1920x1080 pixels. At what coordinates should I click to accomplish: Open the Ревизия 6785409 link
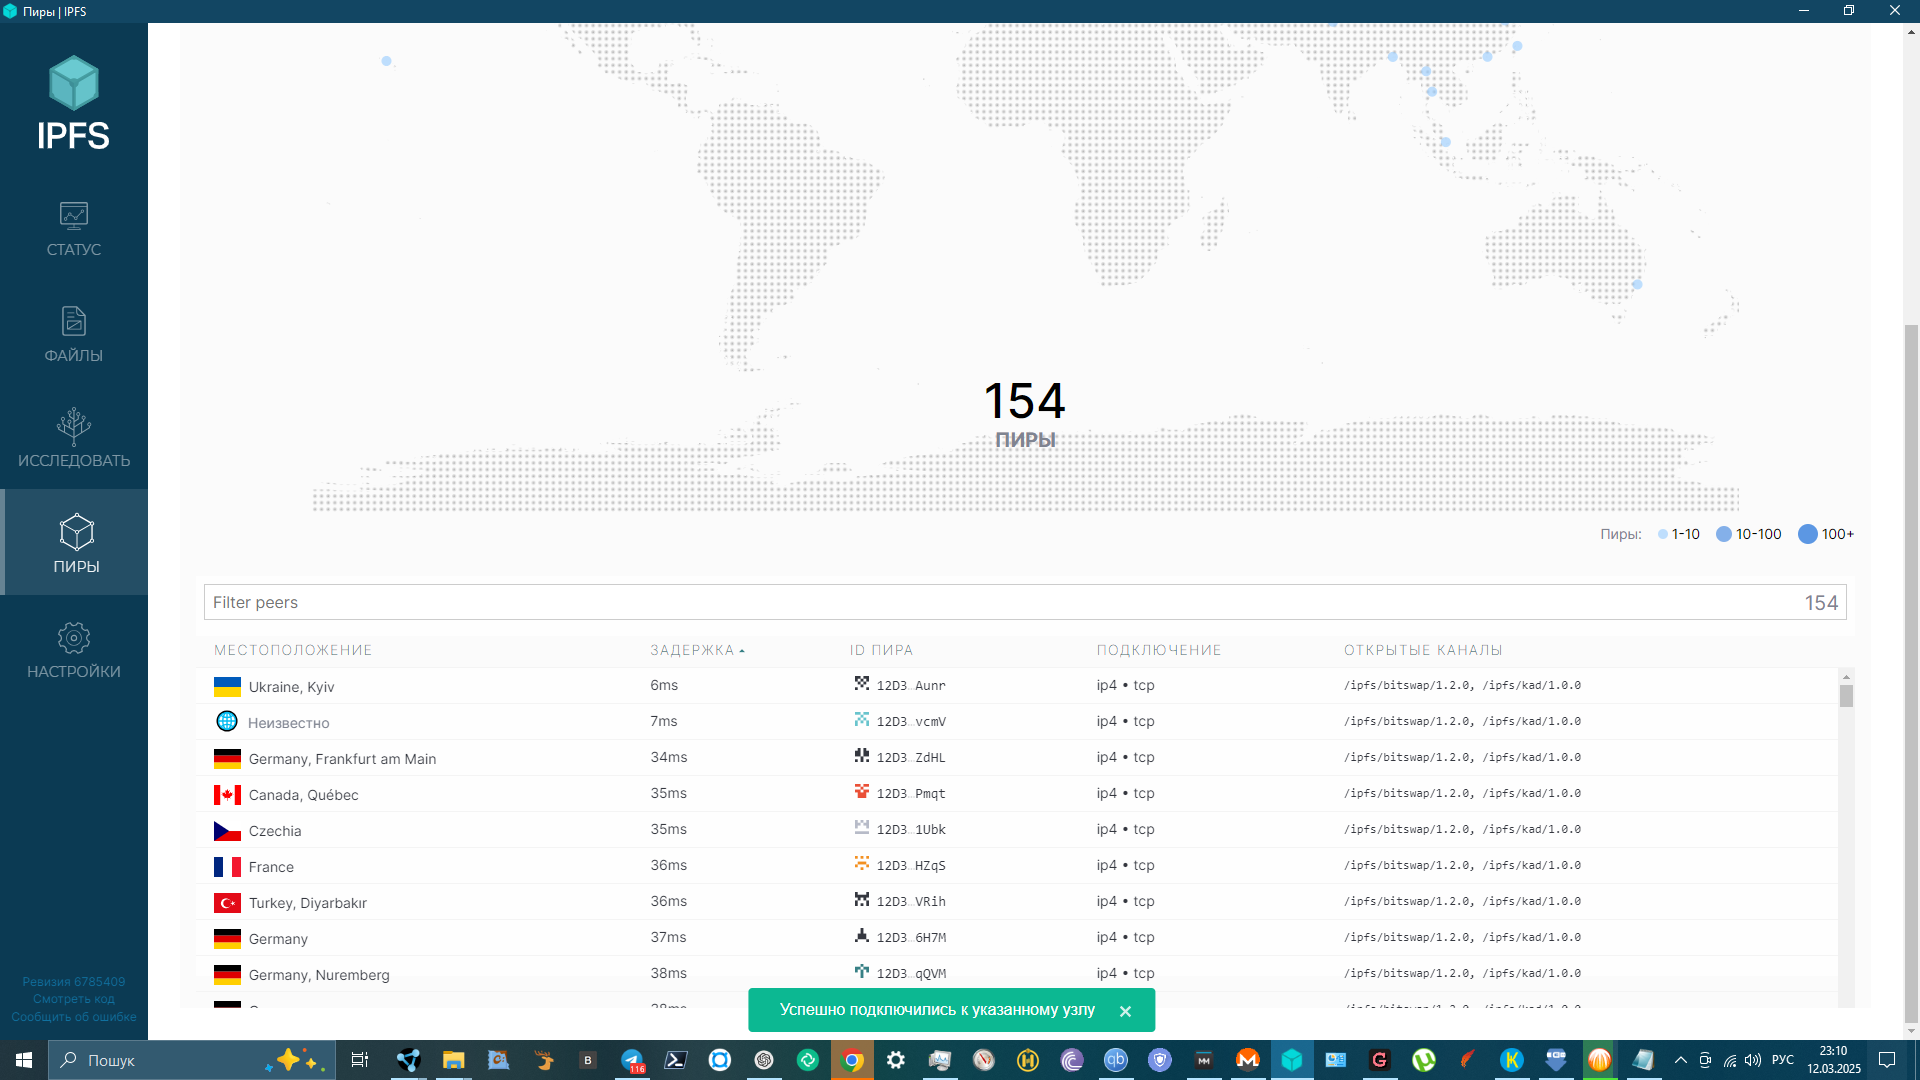[74, 982]
